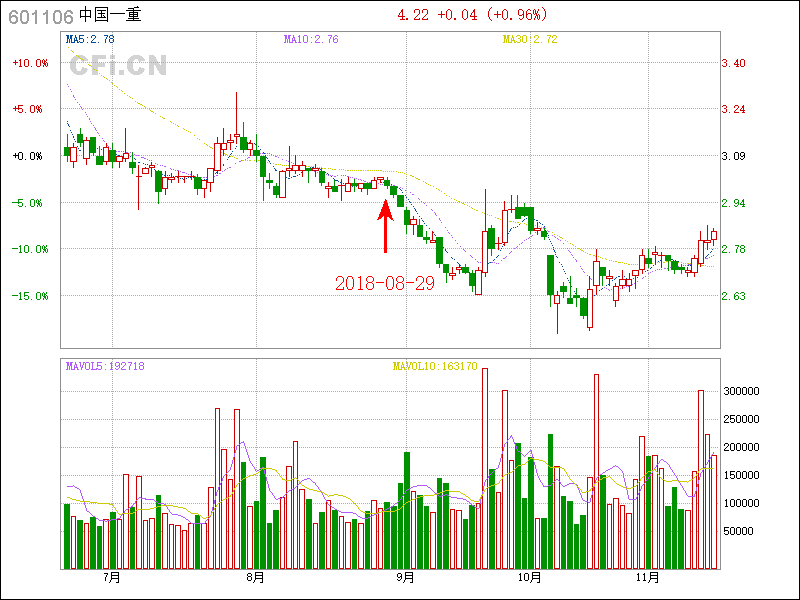Click the 2.78 price axis label on right
This screenshot has width=800, height=600.
coord(733,249)
